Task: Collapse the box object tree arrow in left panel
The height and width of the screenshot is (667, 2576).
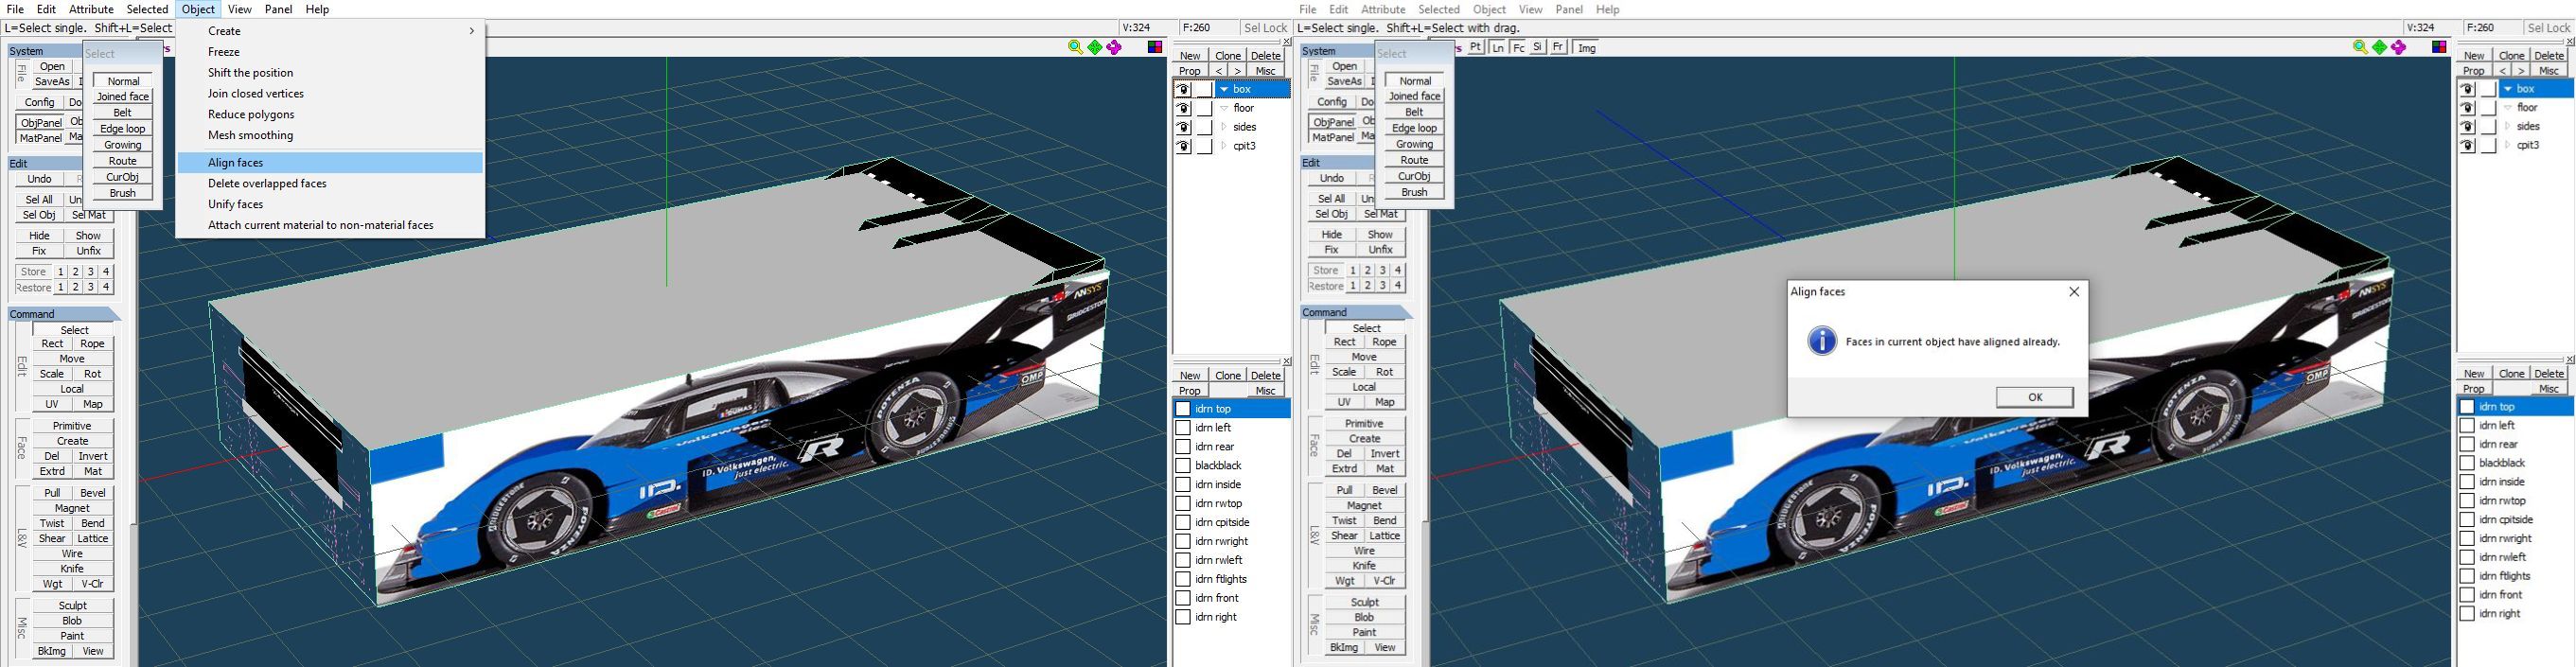Action: (x=1223, y=89)
